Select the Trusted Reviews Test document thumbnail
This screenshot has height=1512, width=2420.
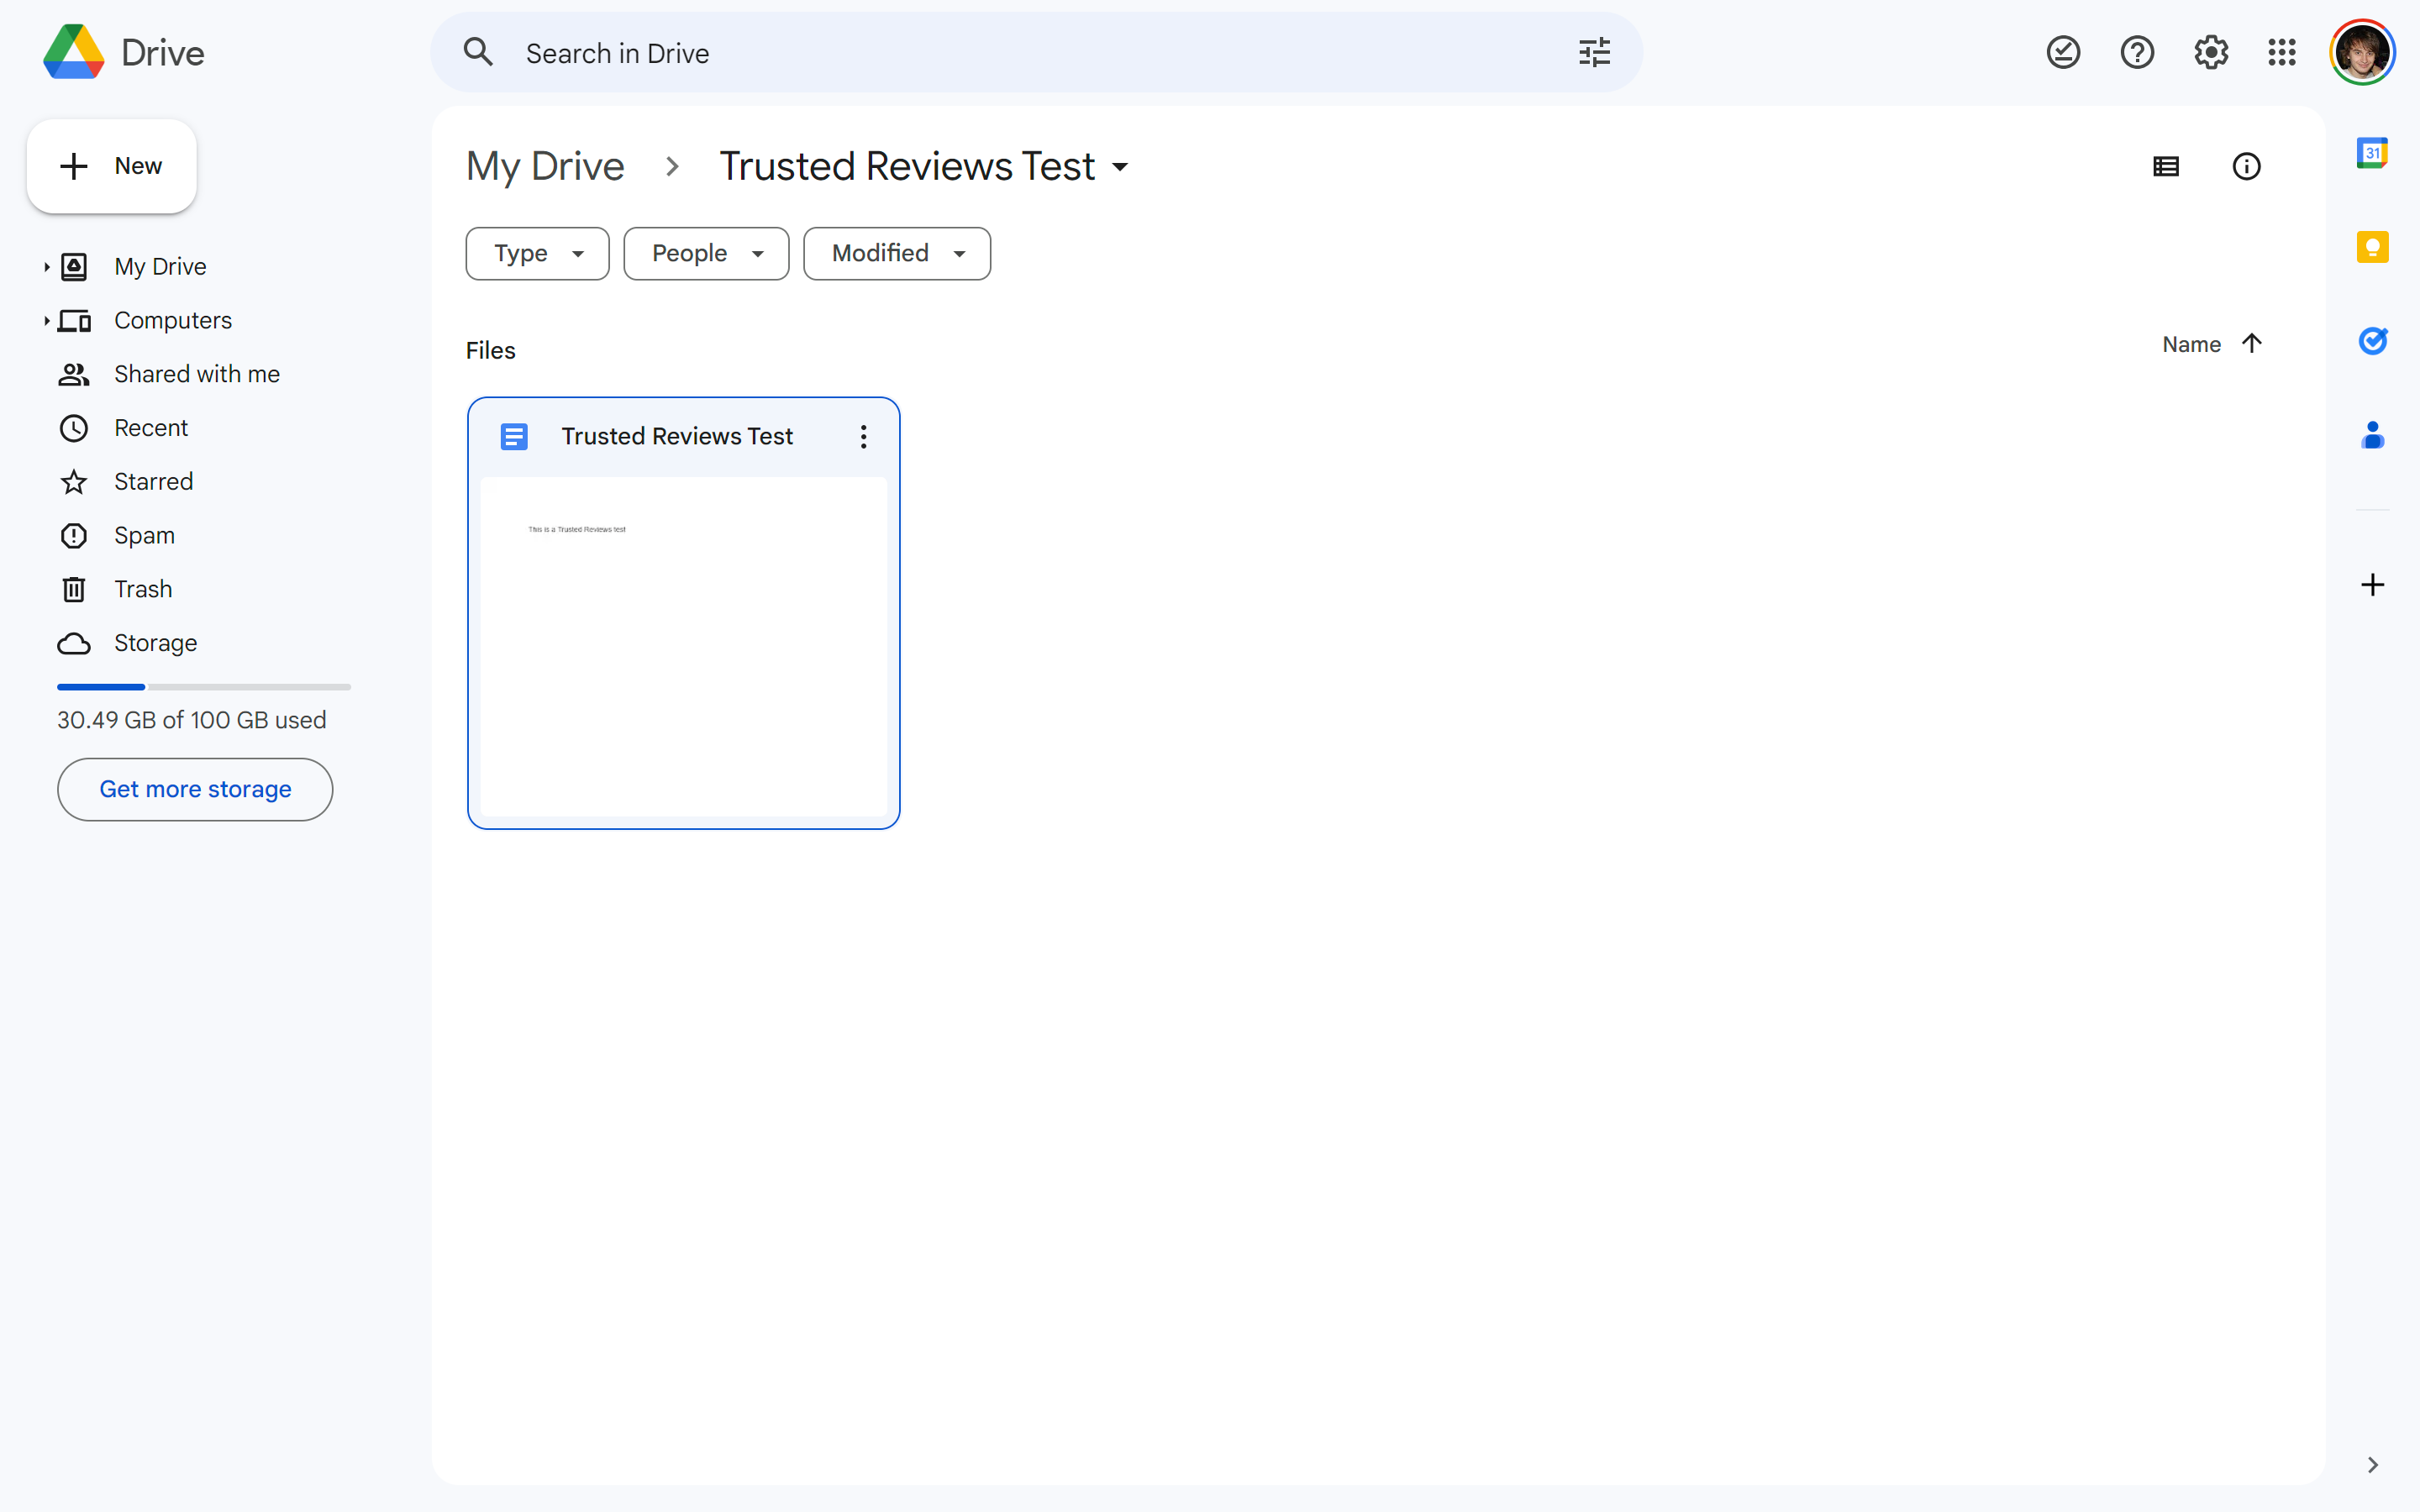coord(684,647)
